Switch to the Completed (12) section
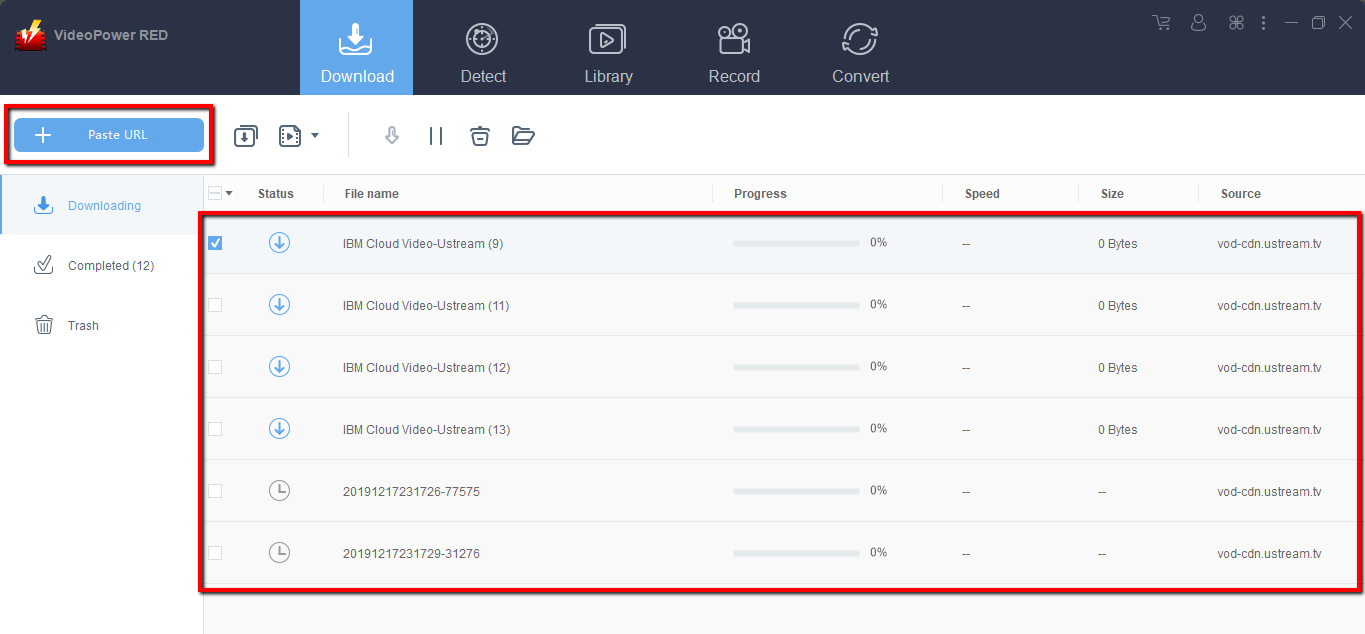 coord(109,265)
